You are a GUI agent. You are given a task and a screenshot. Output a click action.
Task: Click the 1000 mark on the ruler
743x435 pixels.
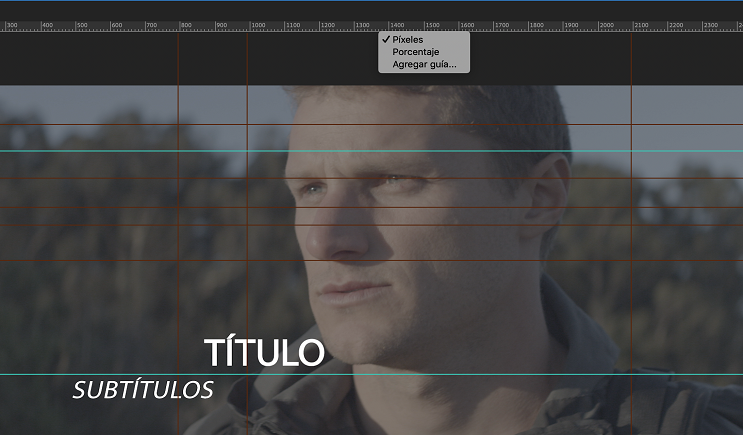pyautogui.click(x=258, y=25)
